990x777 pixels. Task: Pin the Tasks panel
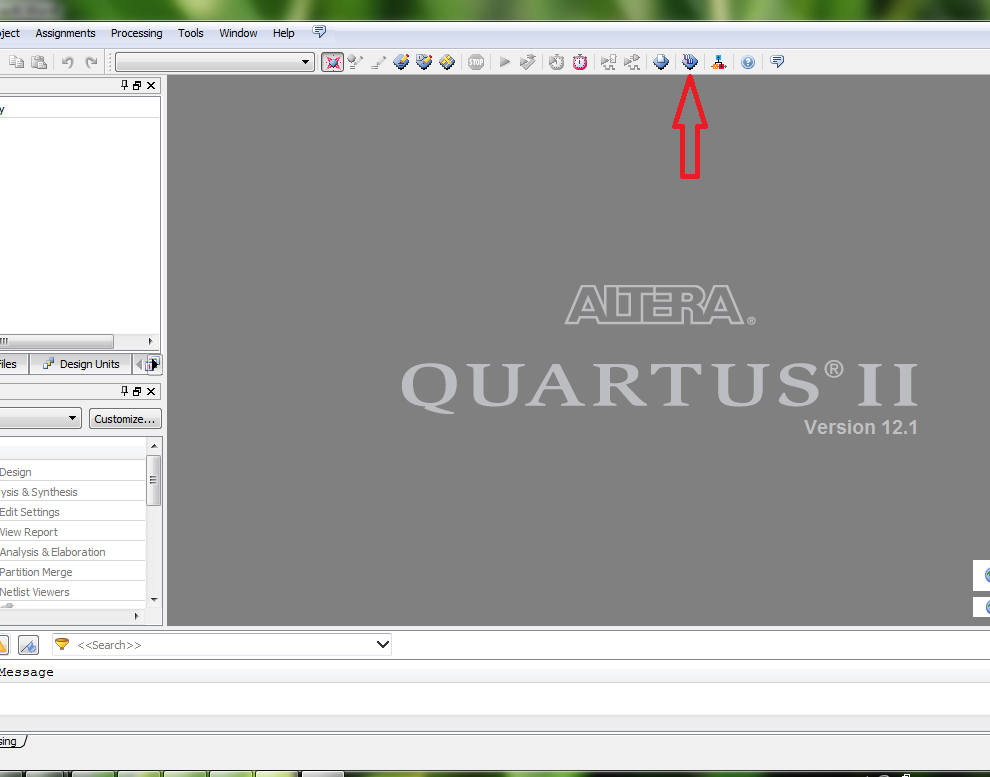pos(124,391)
